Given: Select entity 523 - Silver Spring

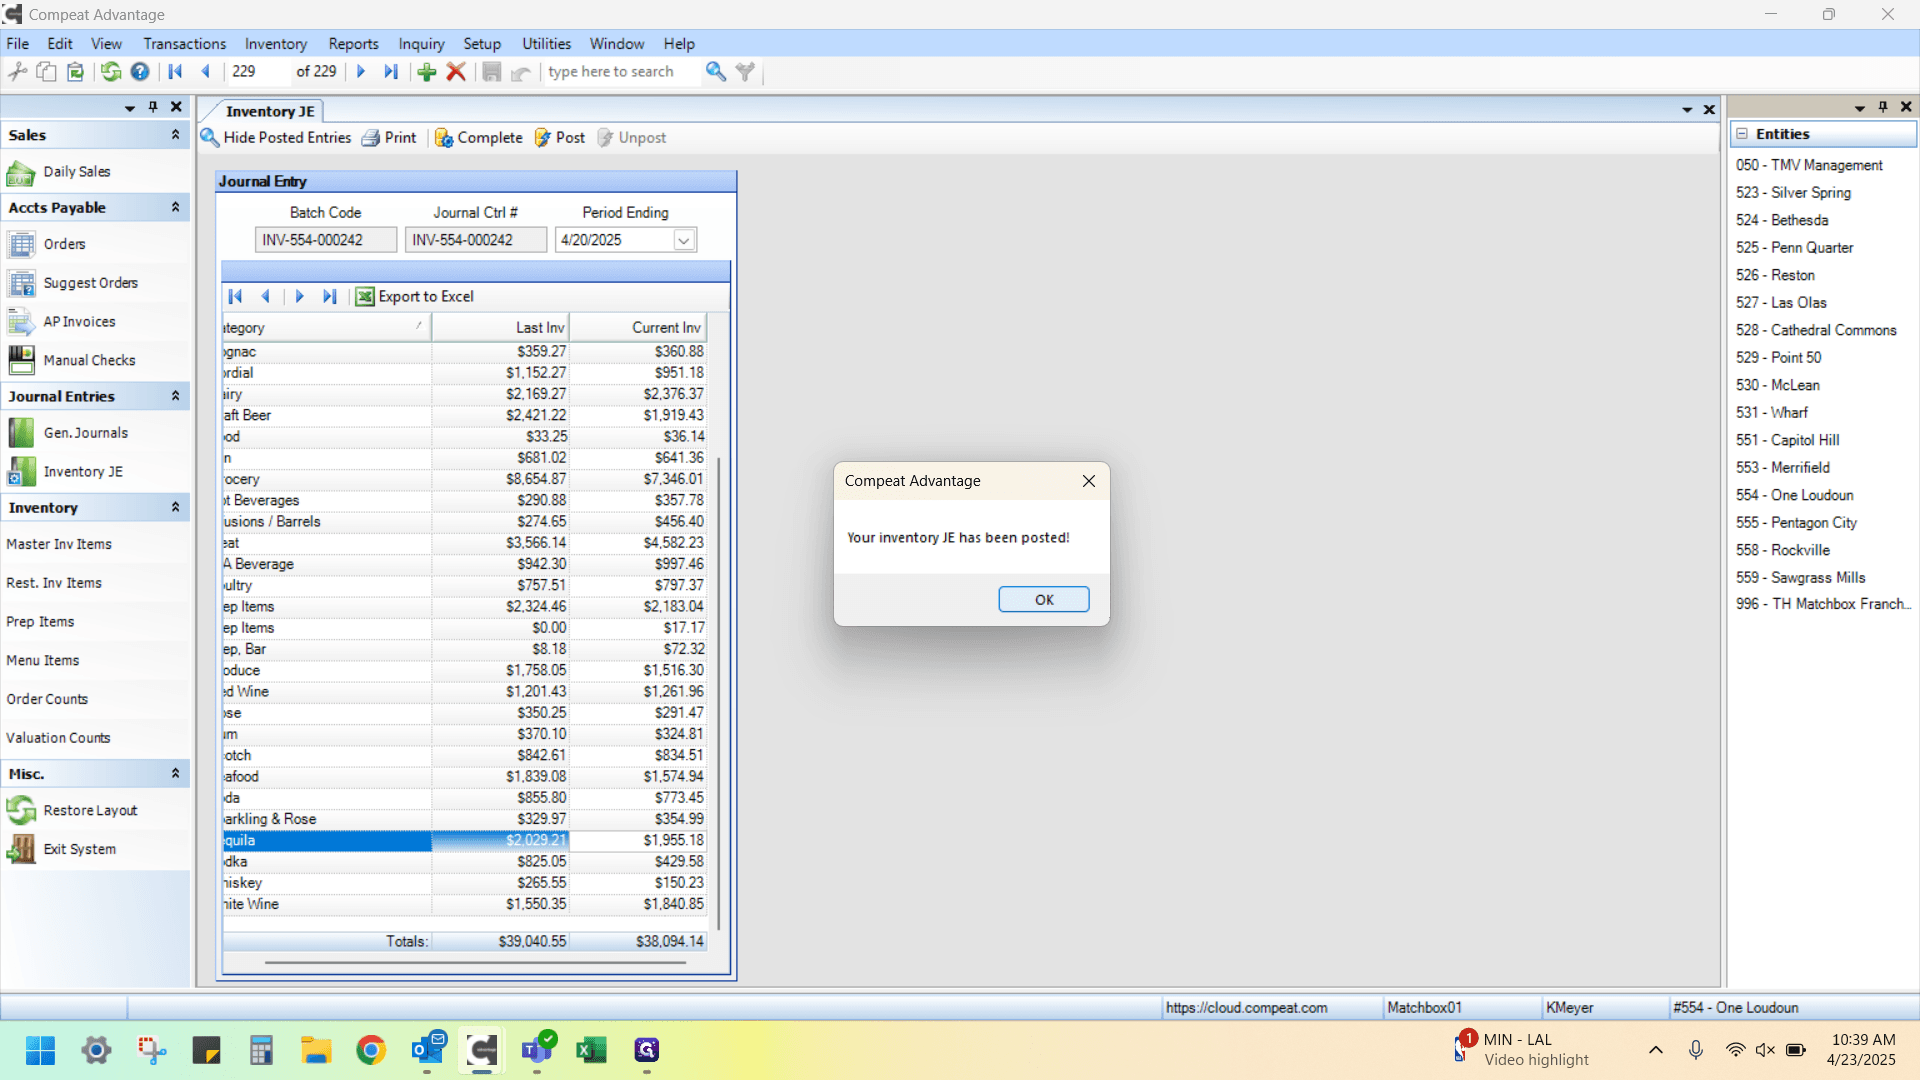Looking at the screenshot, I should tap(1794, 192).
